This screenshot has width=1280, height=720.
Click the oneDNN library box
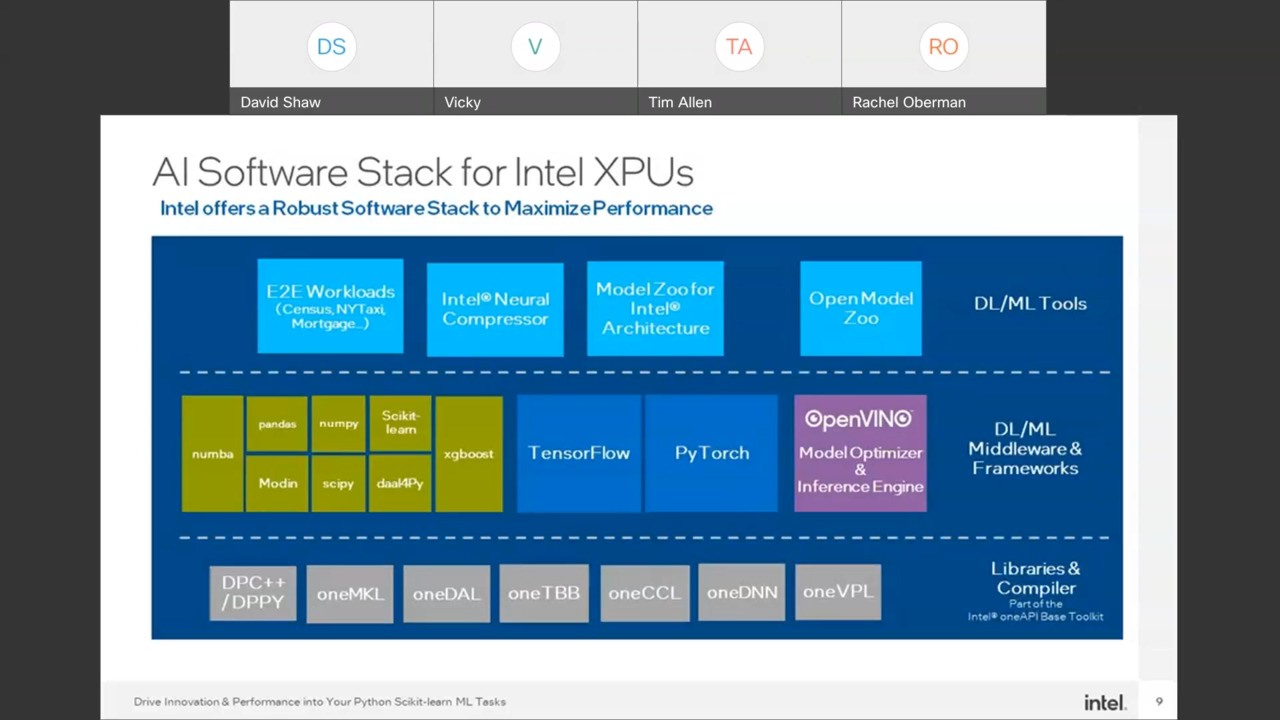click(742, 592)
